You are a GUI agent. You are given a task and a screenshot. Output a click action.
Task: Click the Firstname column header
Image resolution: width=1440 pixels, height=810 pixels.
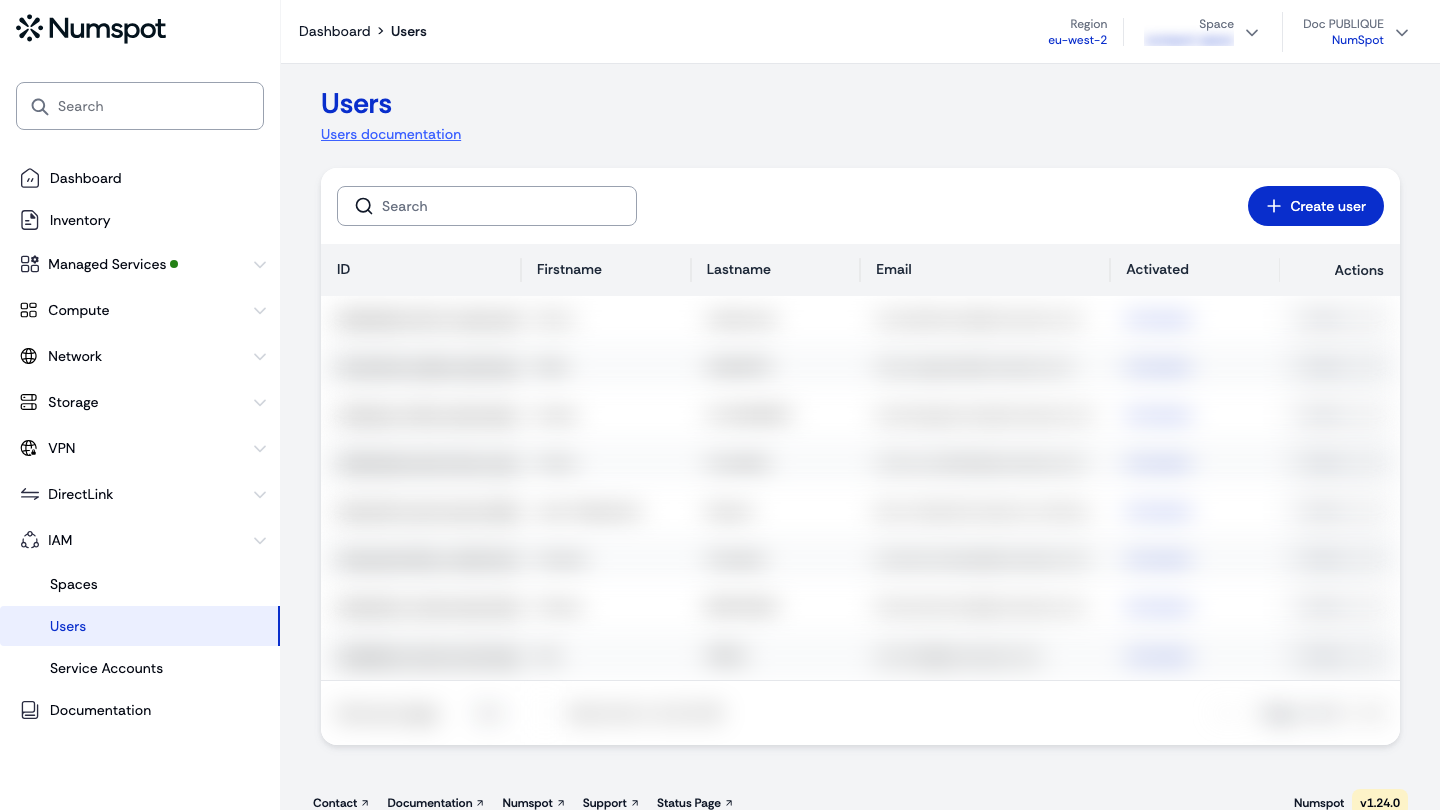click(x=569, y=269)
